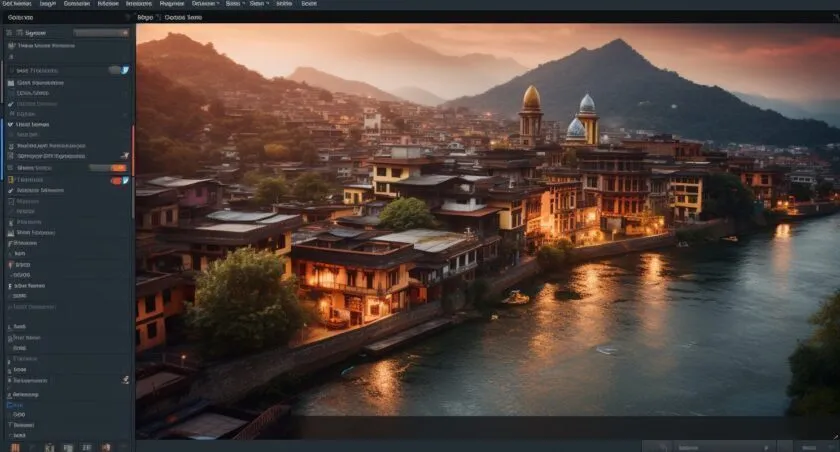Click the last reddish icon in bottom toolbar
840x452 pixels.
click(106, 447)
